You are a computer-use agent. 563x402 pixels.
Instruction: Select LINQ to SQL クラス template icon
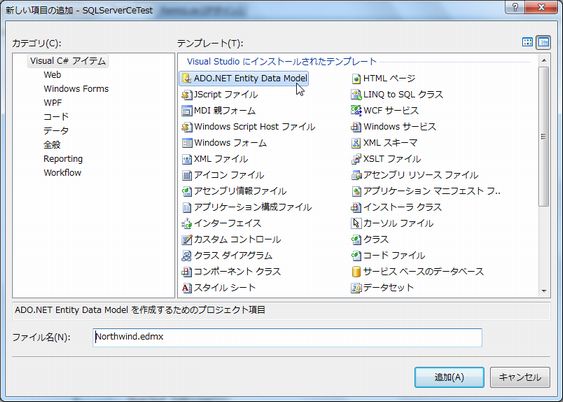tap(356, 94)
